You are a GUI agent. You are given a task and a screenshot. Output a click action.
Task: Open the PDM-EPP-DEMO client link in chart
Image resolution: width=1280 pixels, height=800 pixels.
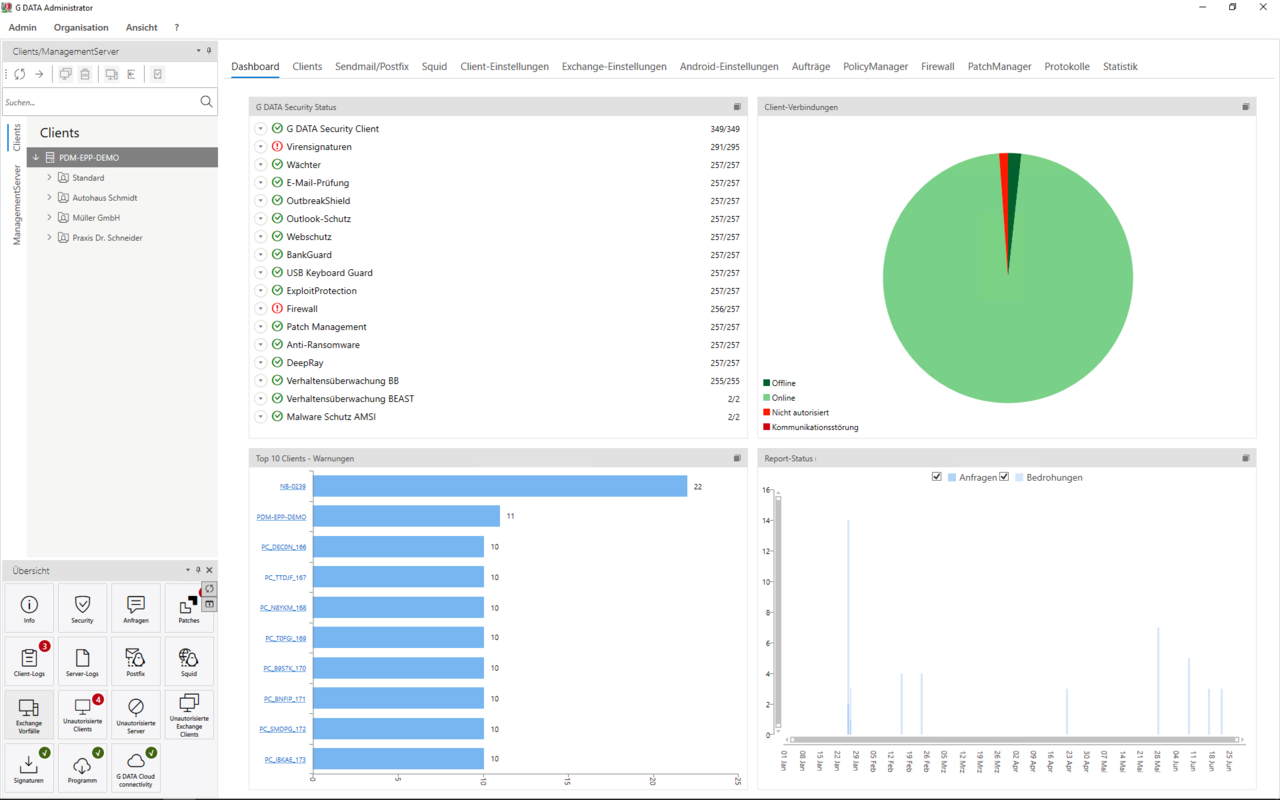click(281, 517)
